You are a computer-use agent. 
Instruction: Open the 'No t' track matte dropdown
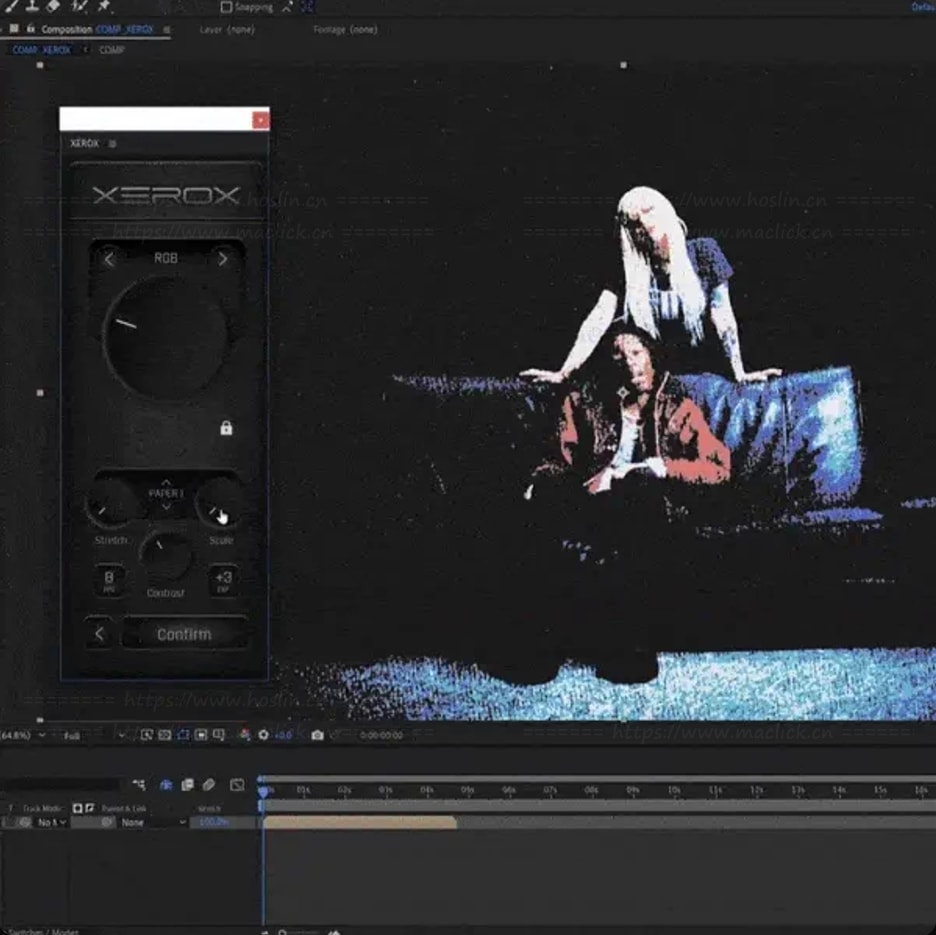click(x=51, y=822)
